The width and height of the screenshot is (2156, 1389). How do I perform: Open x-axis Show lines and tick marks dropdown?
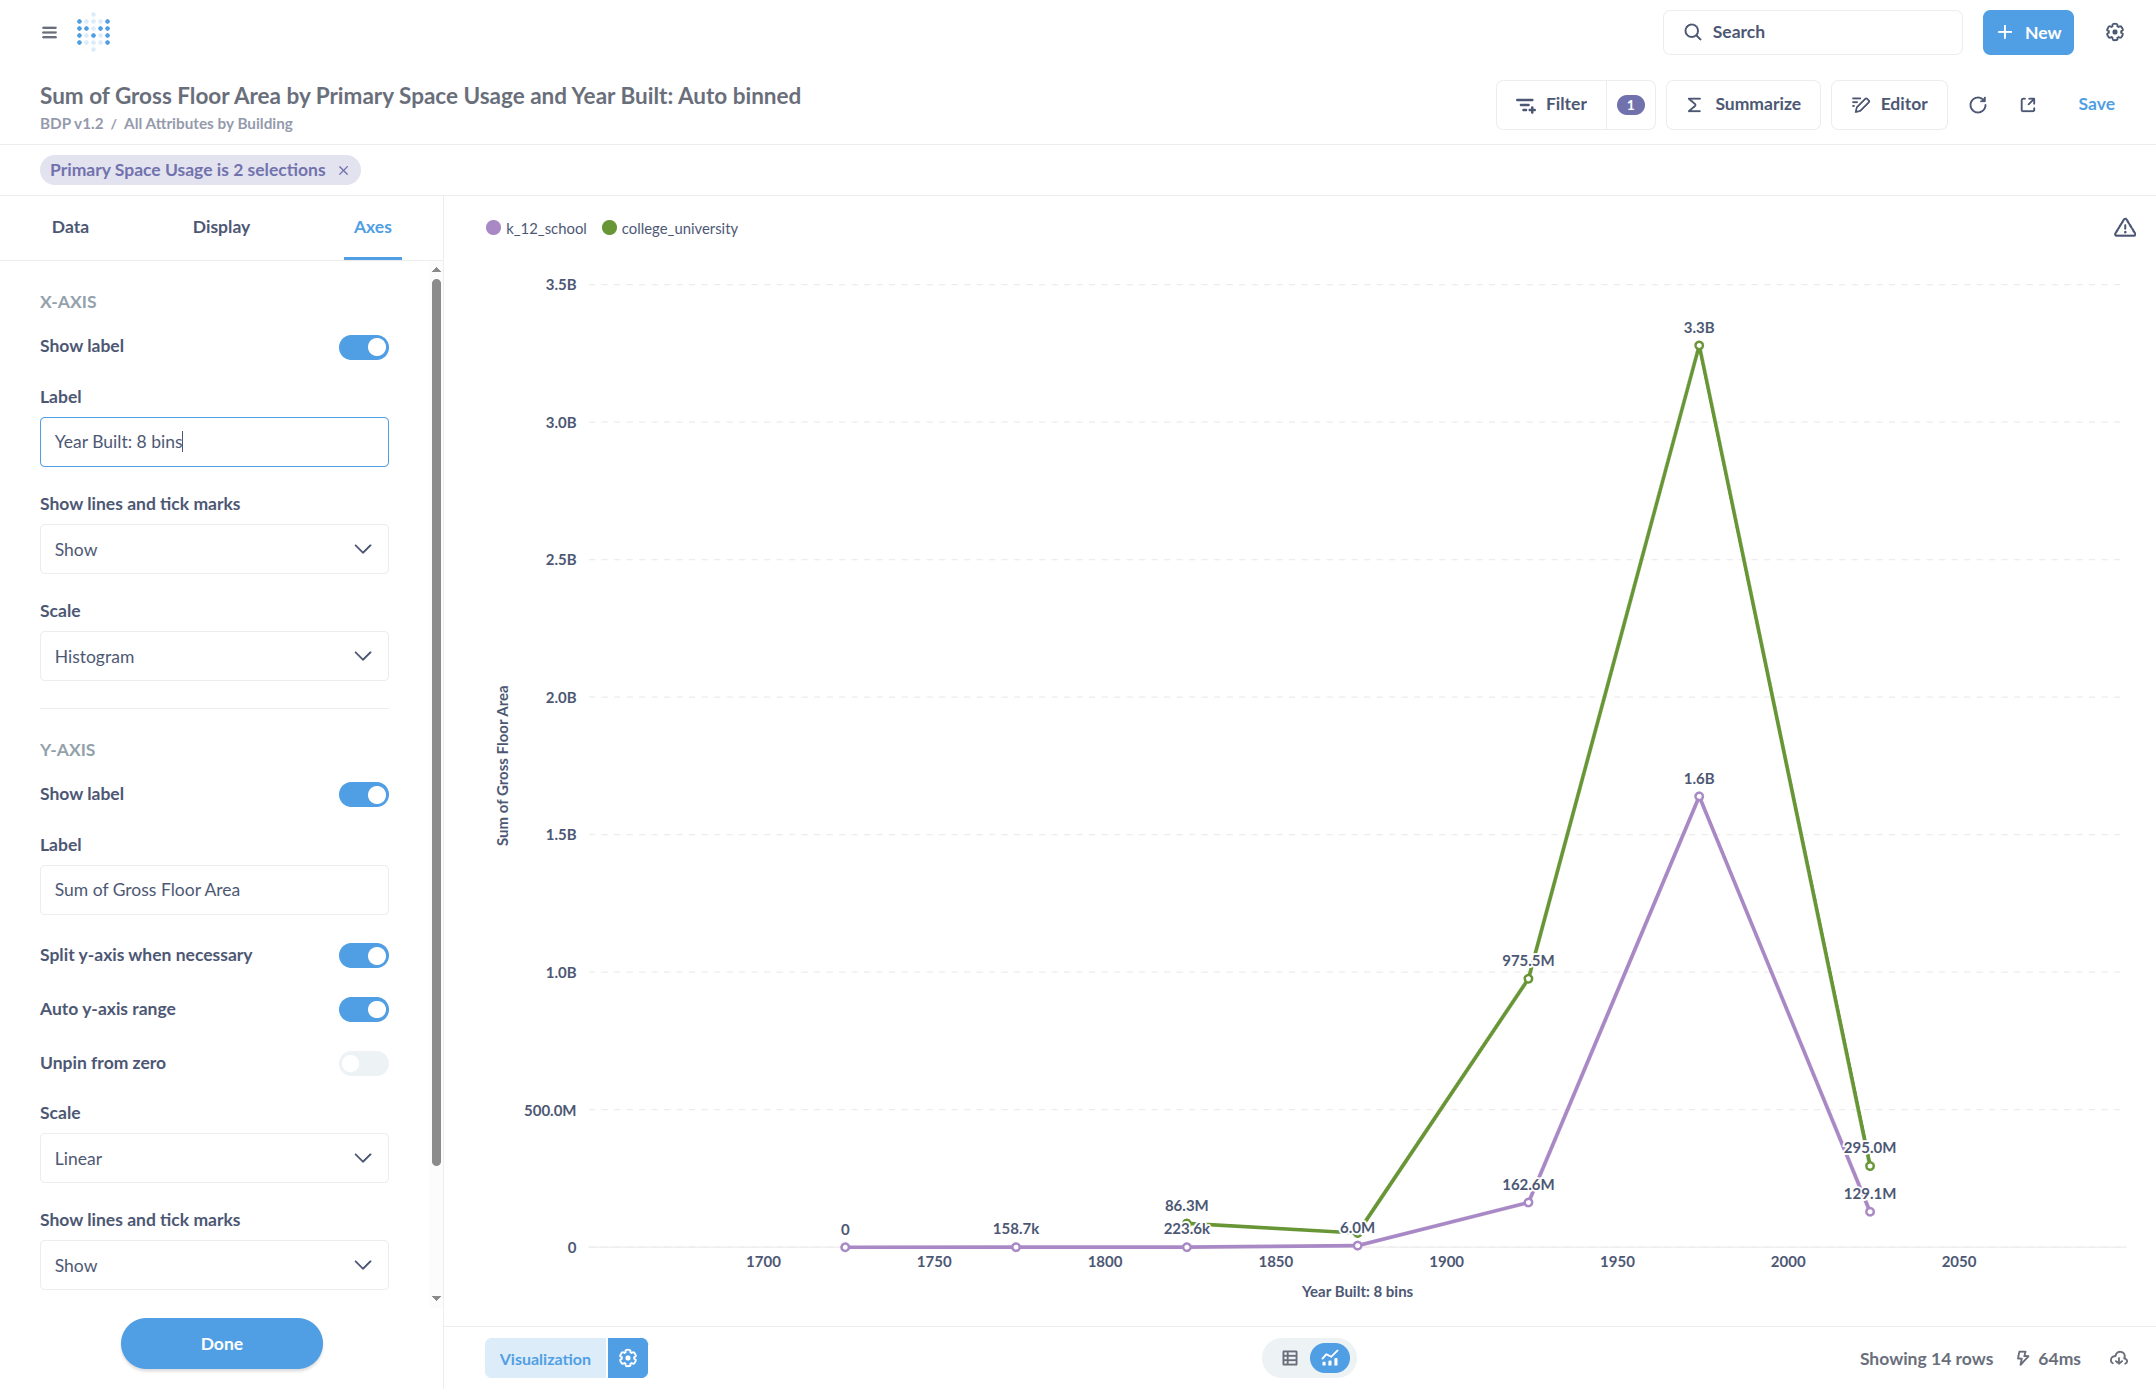(x=214, y=549)
